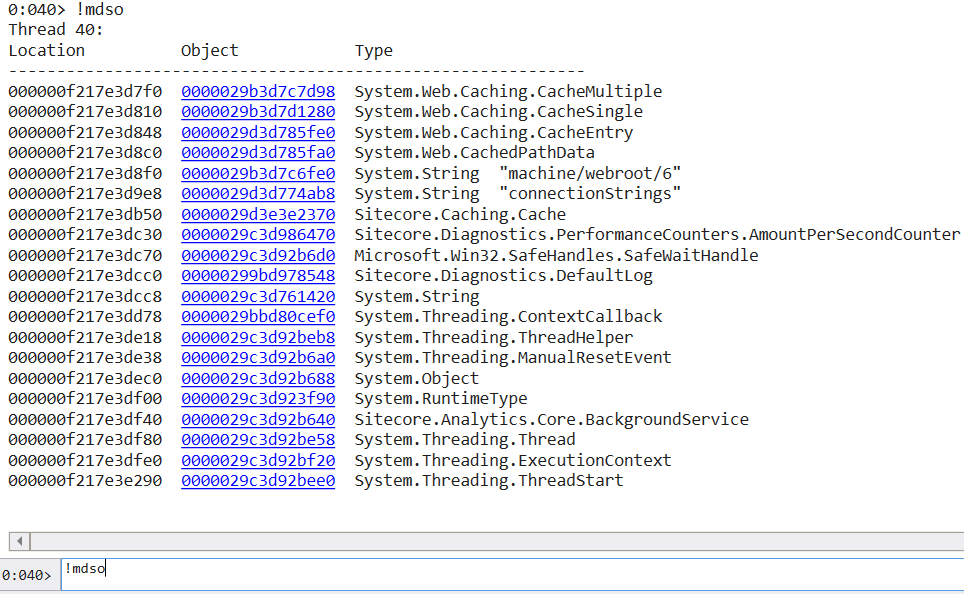Inspect the CachedPathData object link
Viewport: 964px width, 594px height.
(x=258, y=152)
